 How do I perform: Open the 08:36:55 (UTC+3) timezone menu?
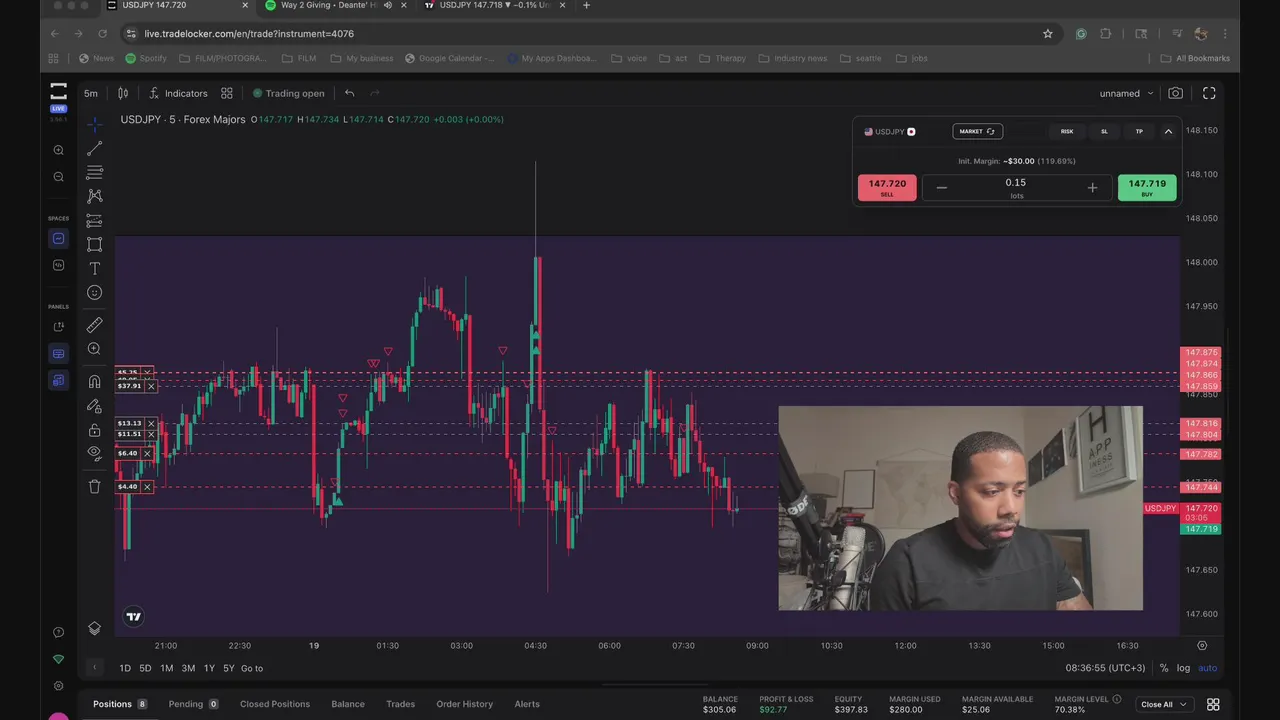(x=1105, y=668)
